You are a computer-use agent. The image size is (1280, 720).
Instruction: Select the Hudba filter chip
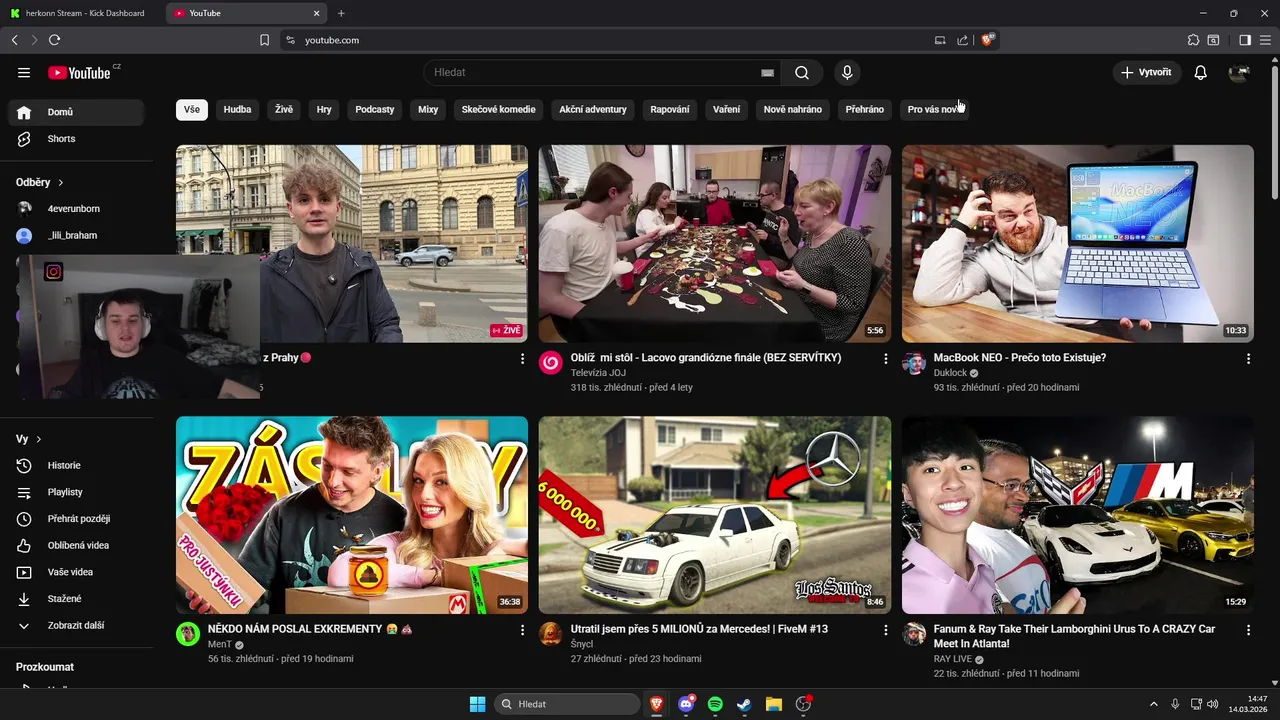tap(238, 109)
